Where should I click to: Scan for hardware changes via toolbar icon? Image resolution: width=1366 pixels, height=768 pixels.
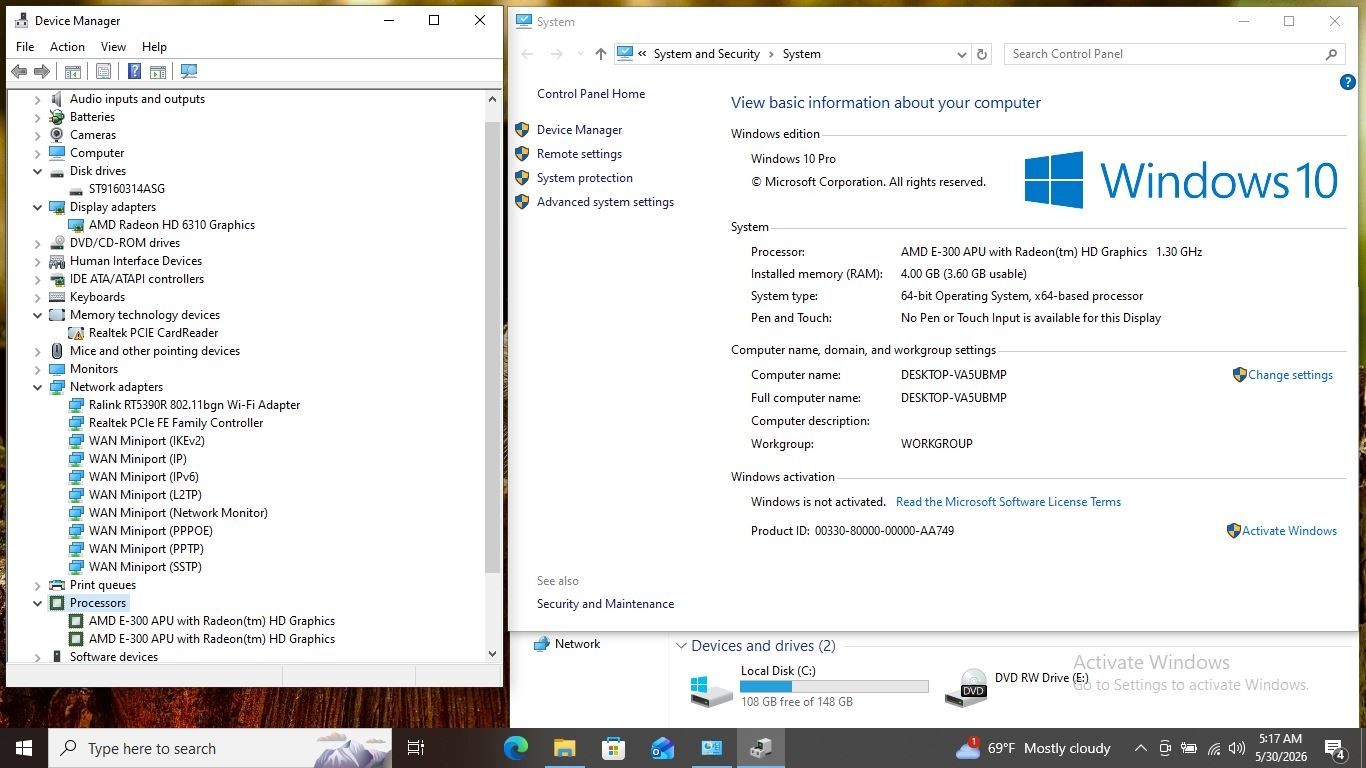pos(189,71)
